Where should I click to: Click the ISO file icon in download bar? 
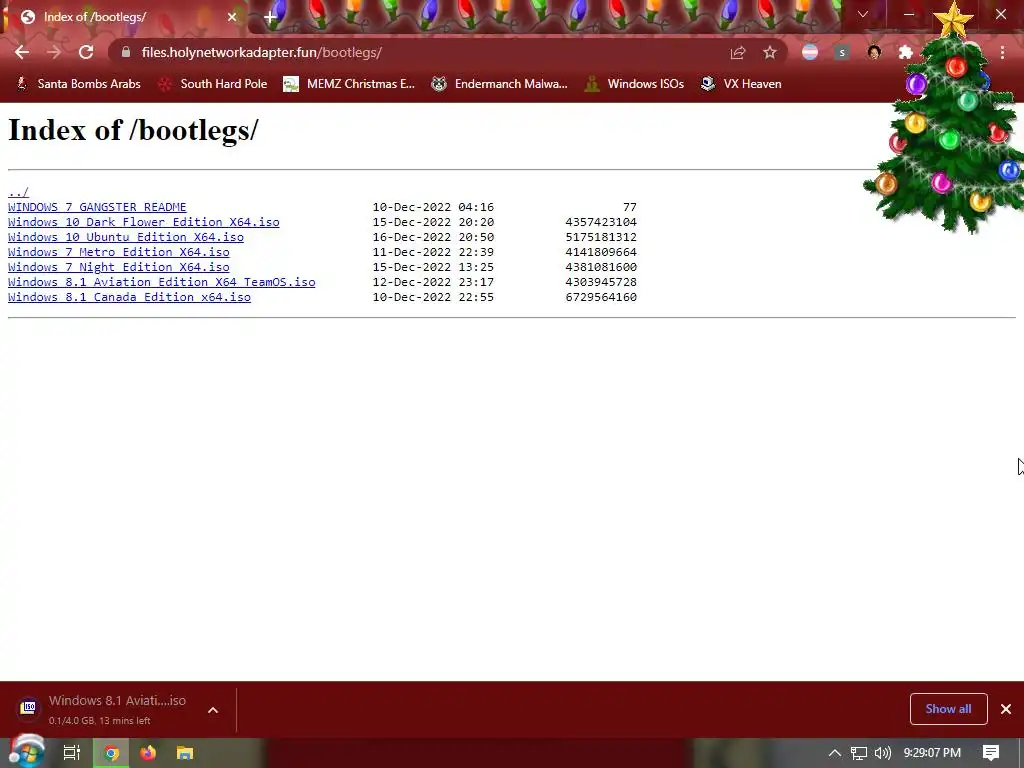pos(28,707)
